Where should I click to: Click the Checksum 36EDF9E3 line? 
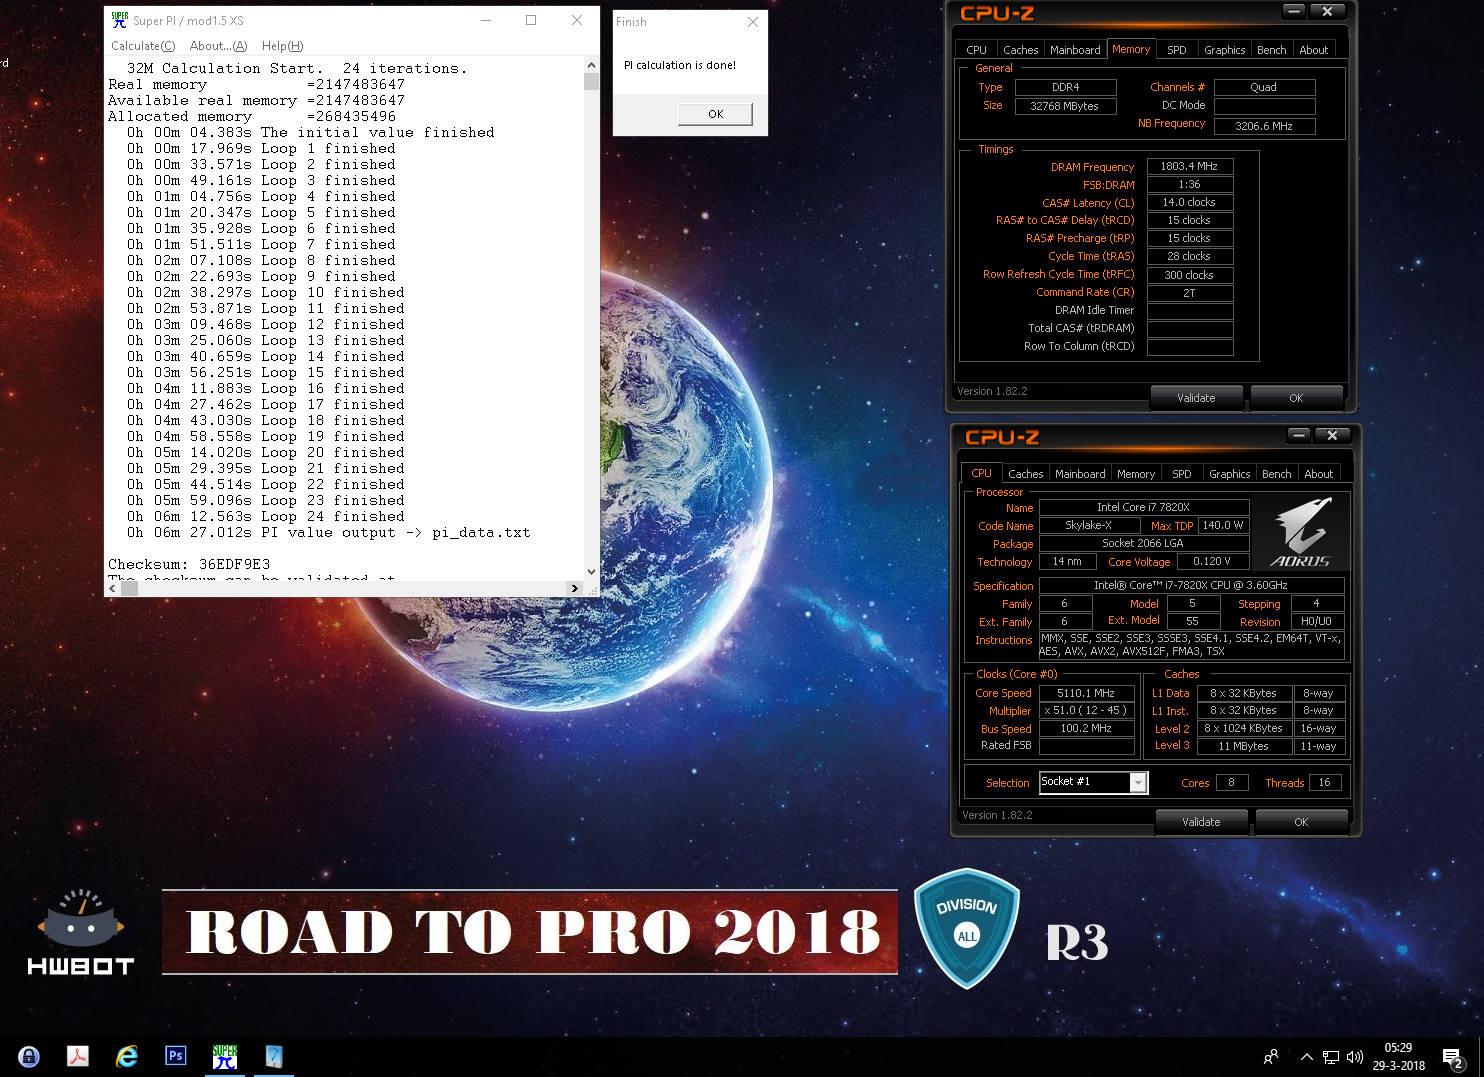coord(189,564)
